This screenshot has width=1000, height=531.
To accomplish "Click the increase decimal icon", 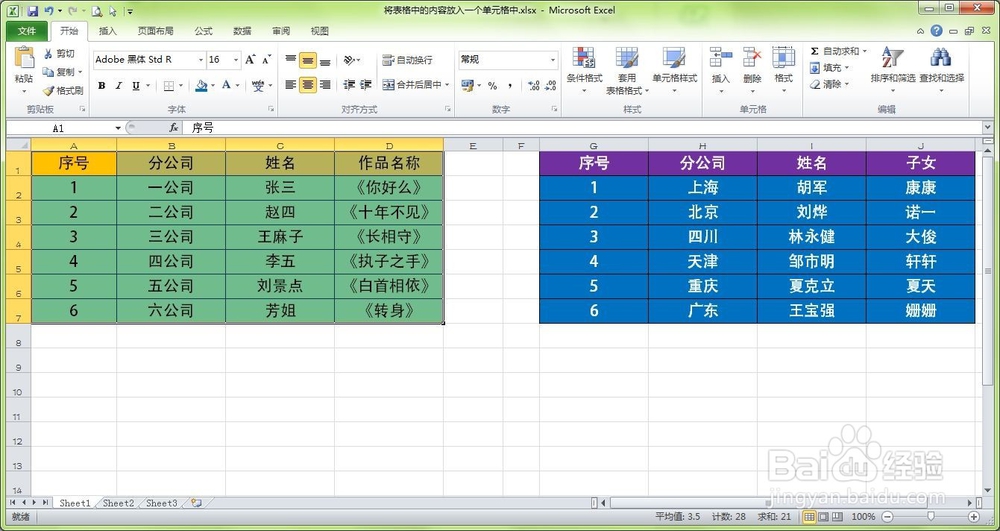I will pos(534,85).
